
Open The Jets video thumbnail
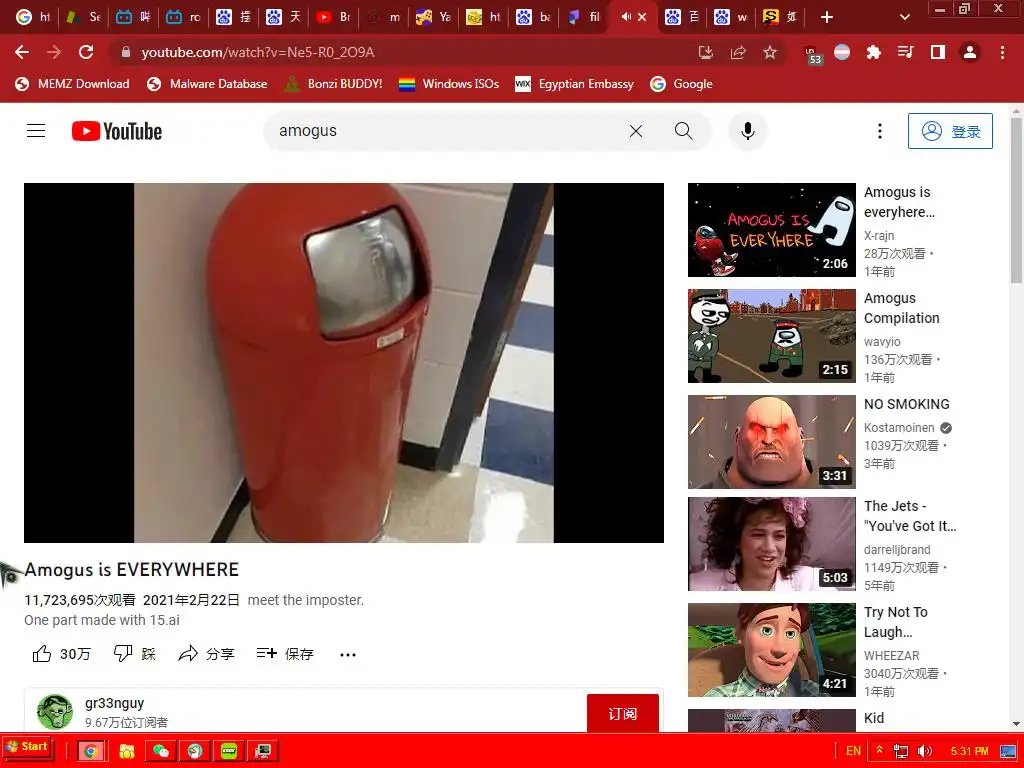tap(771, 544)
